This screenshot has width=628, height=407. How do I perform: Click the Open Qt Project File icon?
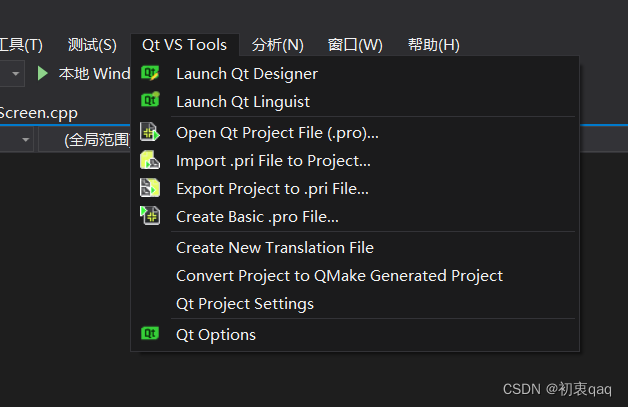[150, 132]
